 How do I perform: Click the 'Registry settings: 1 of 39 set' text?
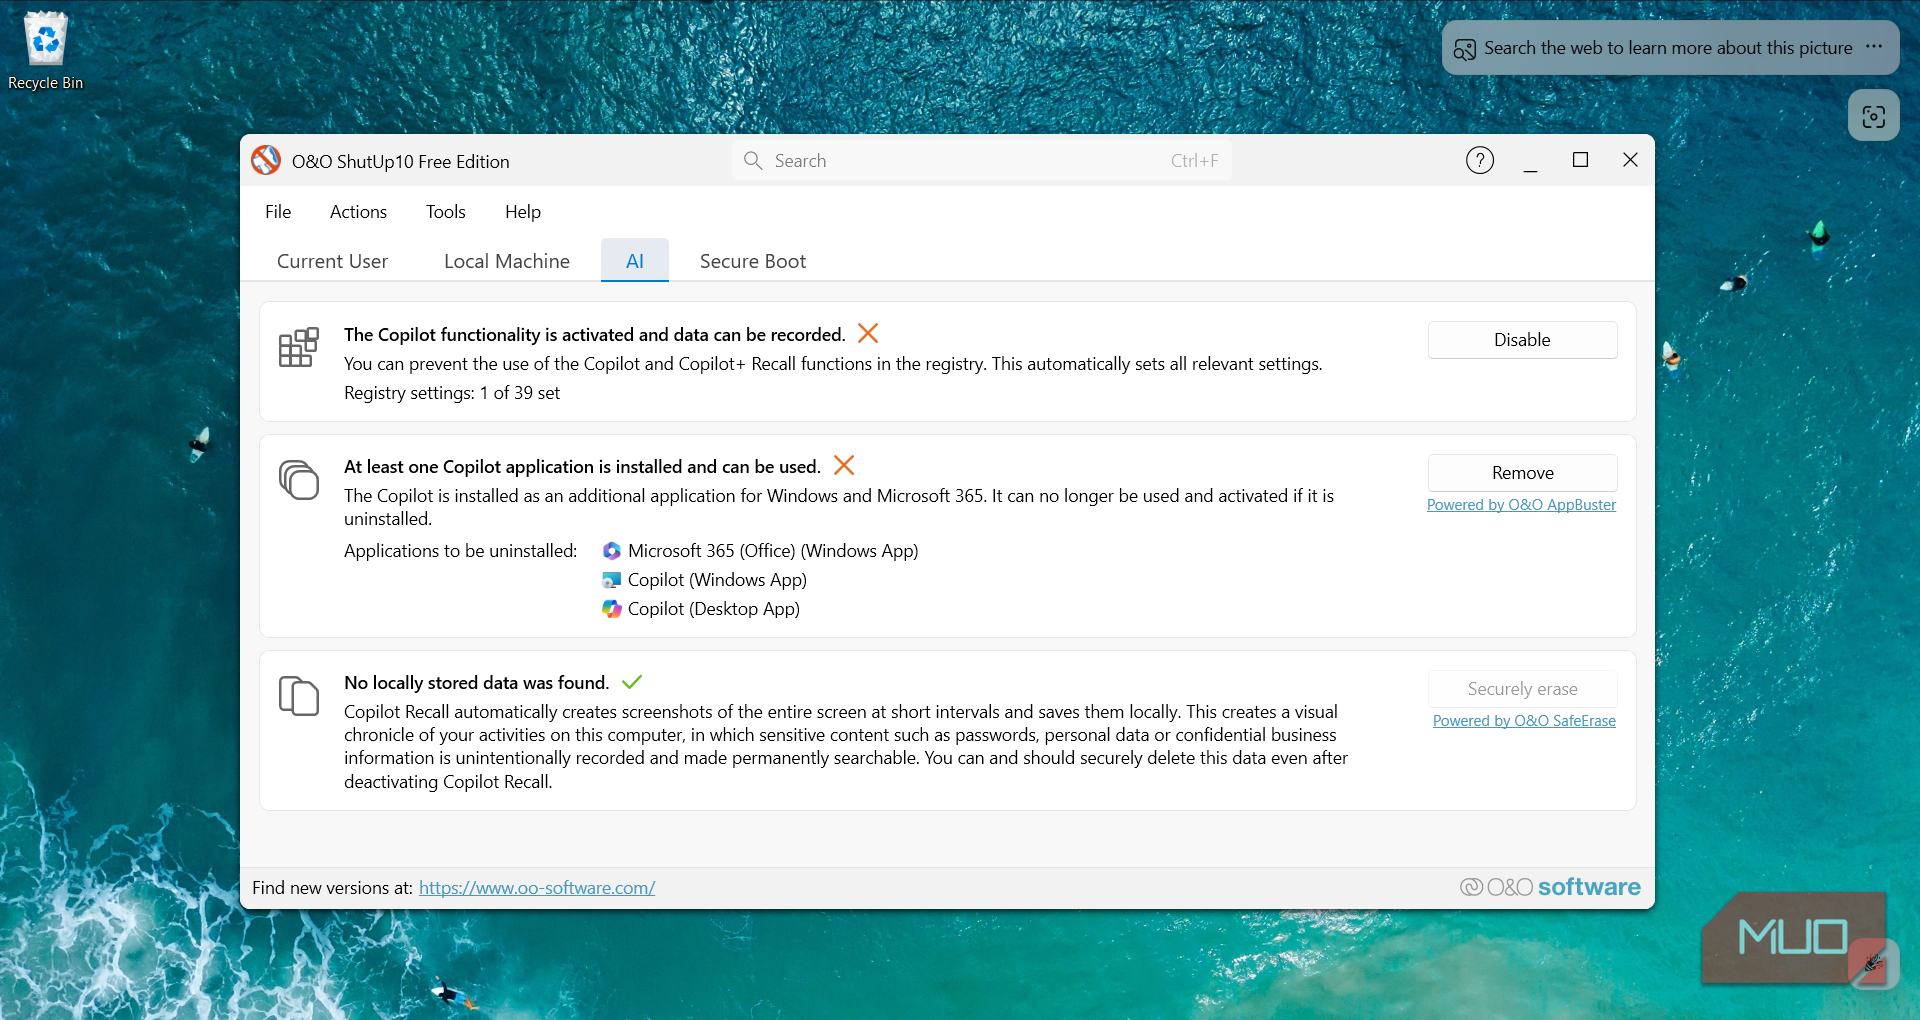click(x=452, y=393)
